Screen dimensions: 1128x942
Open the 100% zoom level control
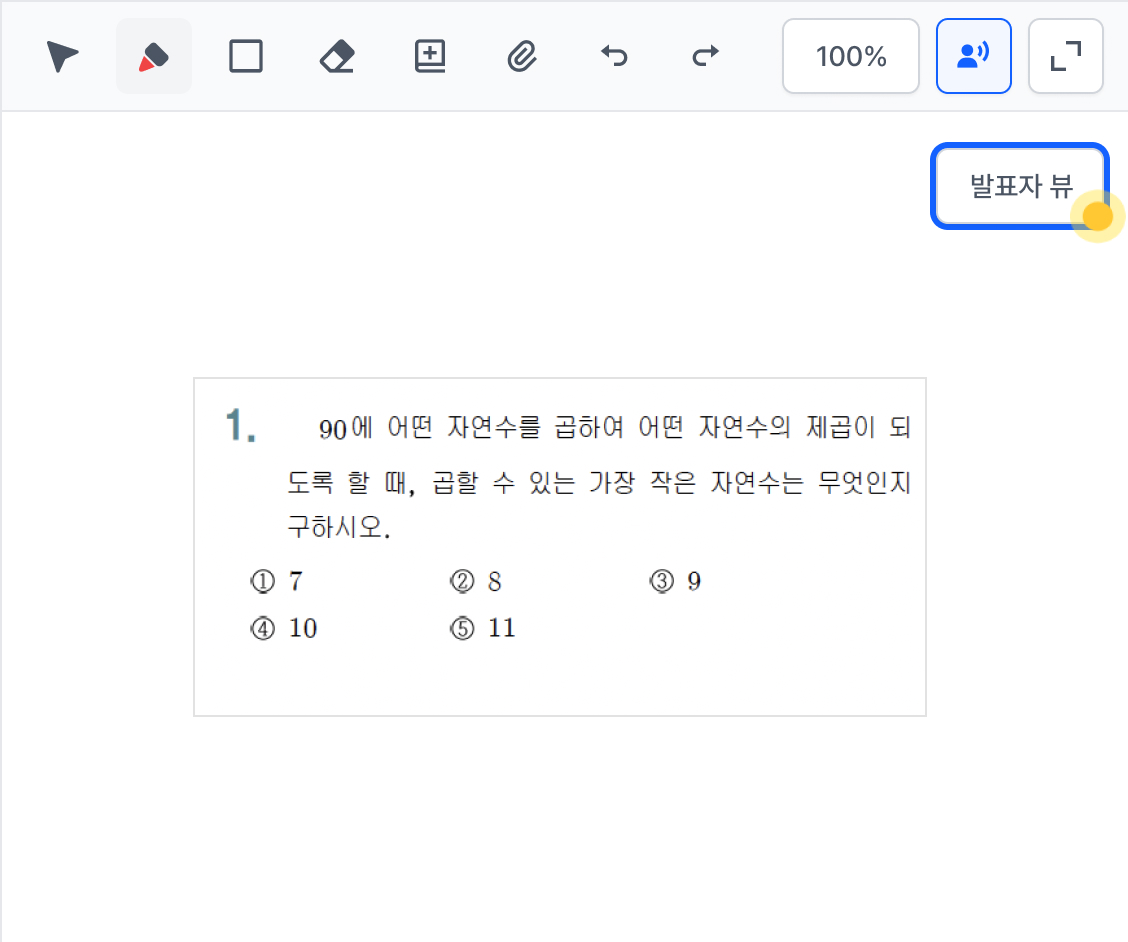pos(851,56)
